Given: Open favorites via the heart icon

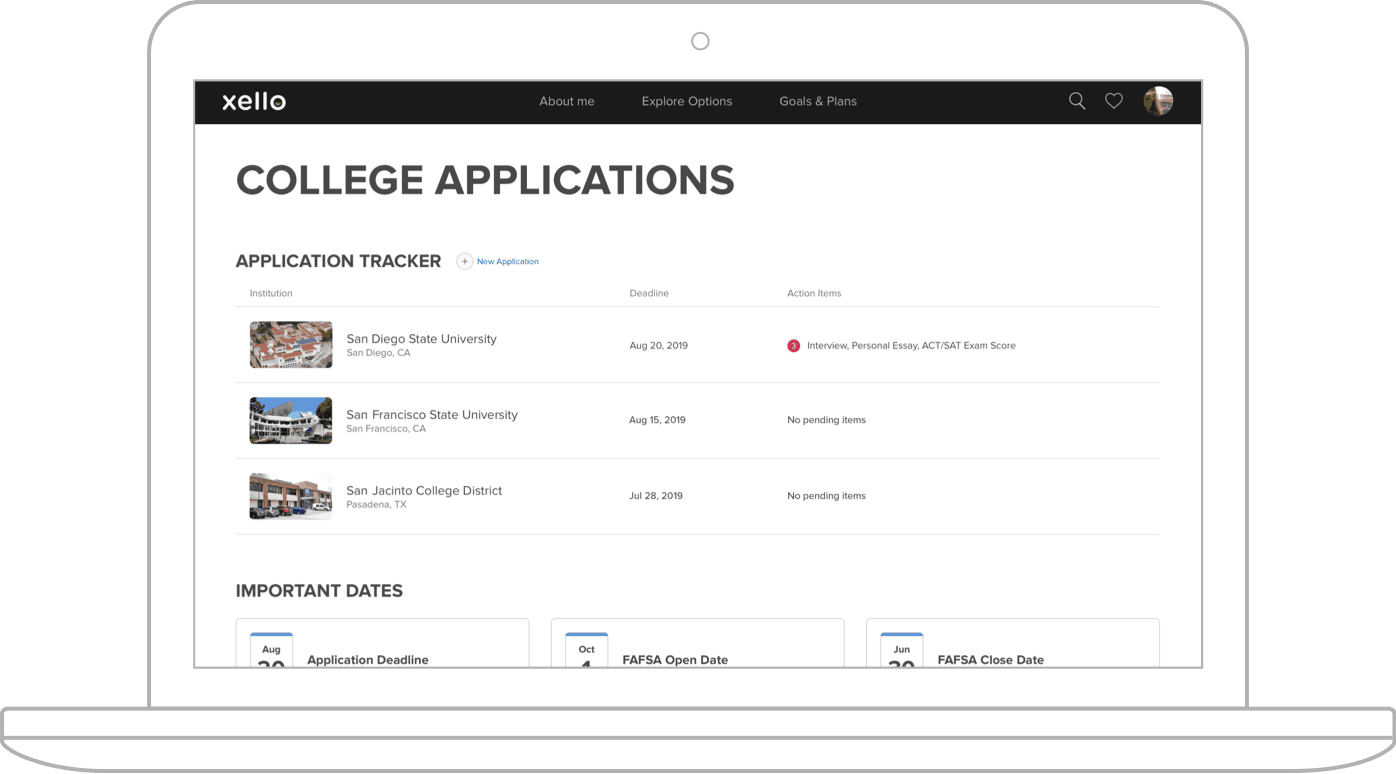Looking at the screenshot, I should 1114,101.
